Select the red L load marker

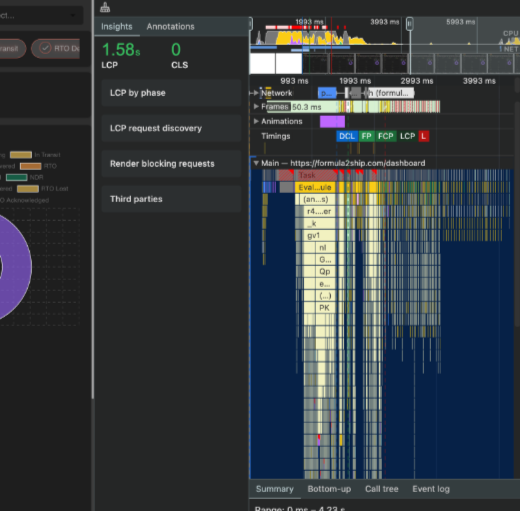(424, 136)
